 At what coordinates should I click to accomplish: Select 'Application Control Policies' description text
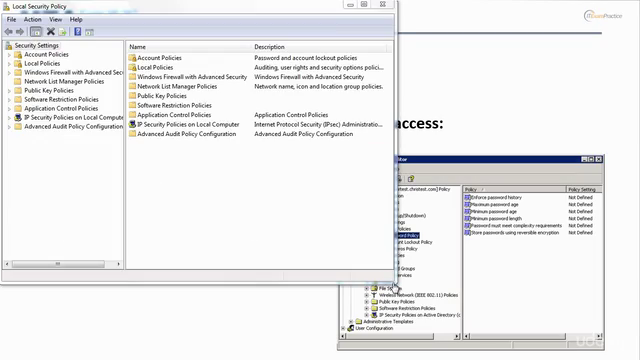coord(291,115)
